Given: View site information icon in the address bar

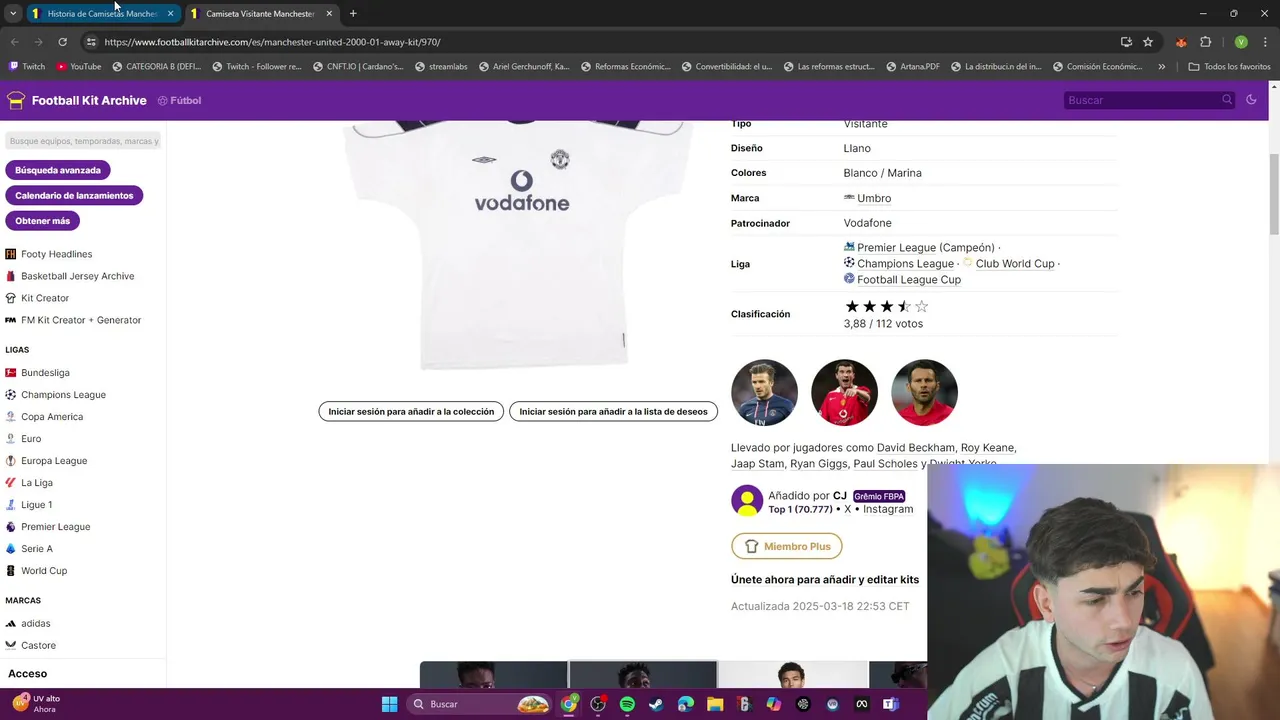Looking at the screenshot, I should (x=91, y=42).
